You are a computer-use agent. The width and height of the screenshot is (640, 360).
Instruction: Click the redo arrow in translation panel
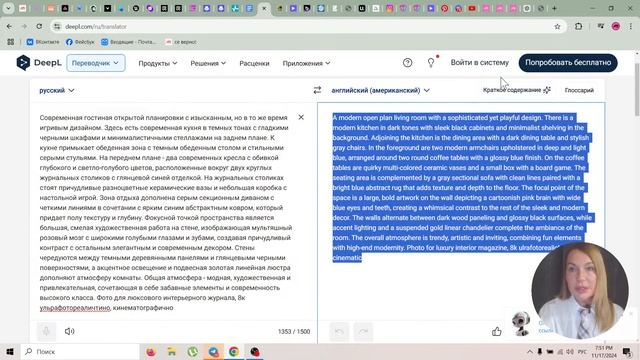click(x=363, y=331)
